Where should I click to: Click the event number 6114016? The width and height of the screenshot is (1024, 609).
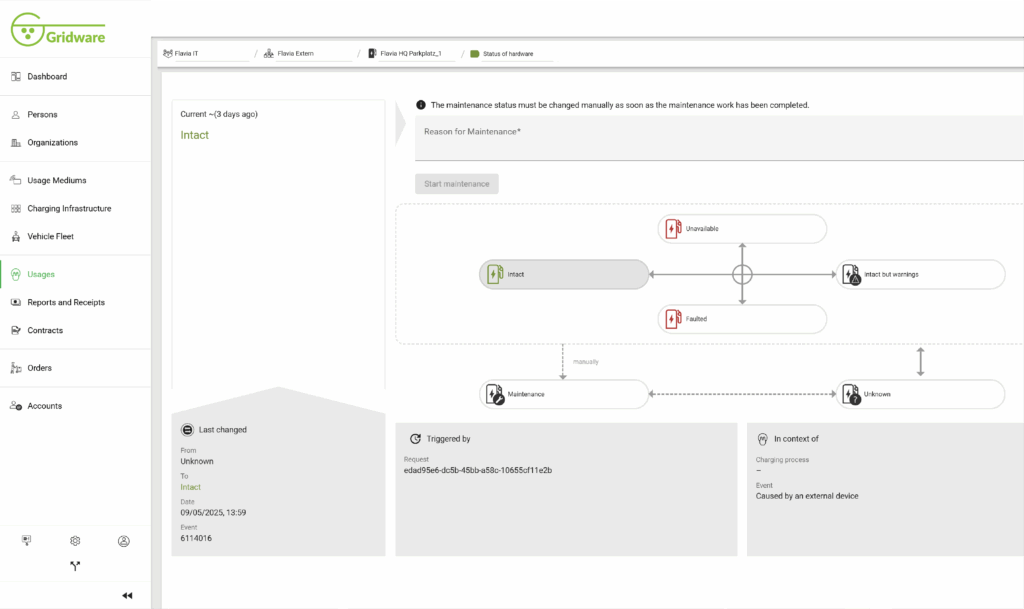point(196,539)
